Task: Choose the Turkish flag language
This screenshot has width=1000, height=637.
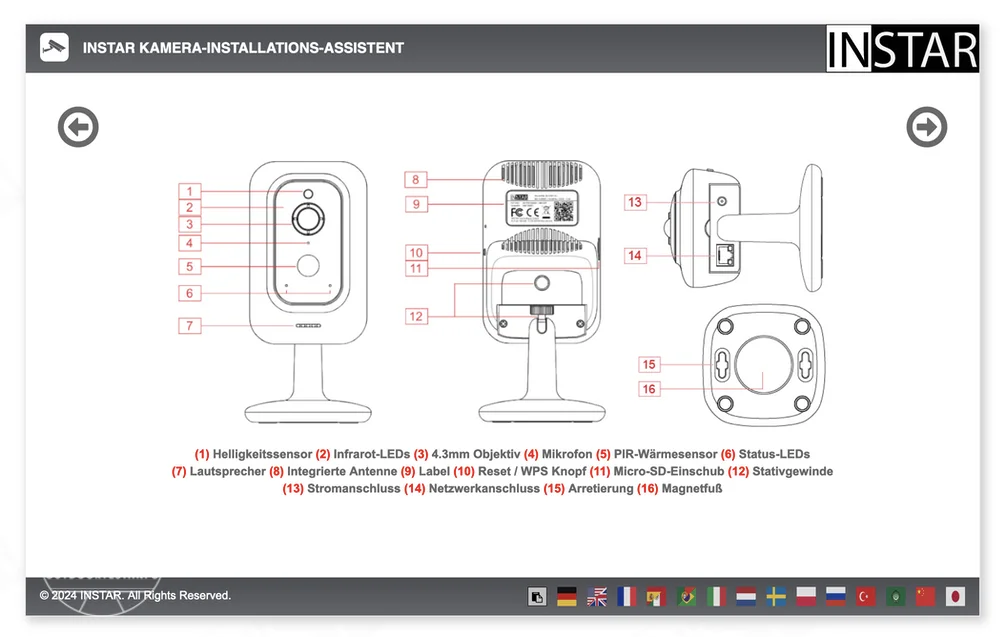Action: (x=866, y=597)
